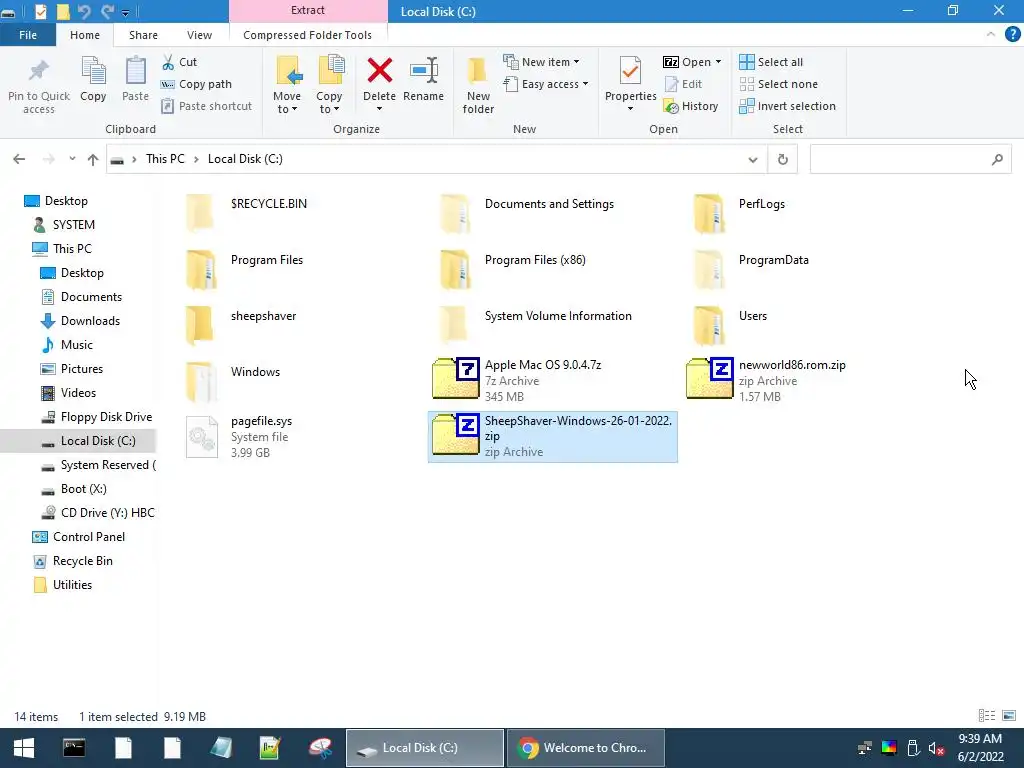Click Local Disk (C:) breadcrumb segment
Image resolution: width=1024 pixels, height=768 pixels.
pos(245,159)
